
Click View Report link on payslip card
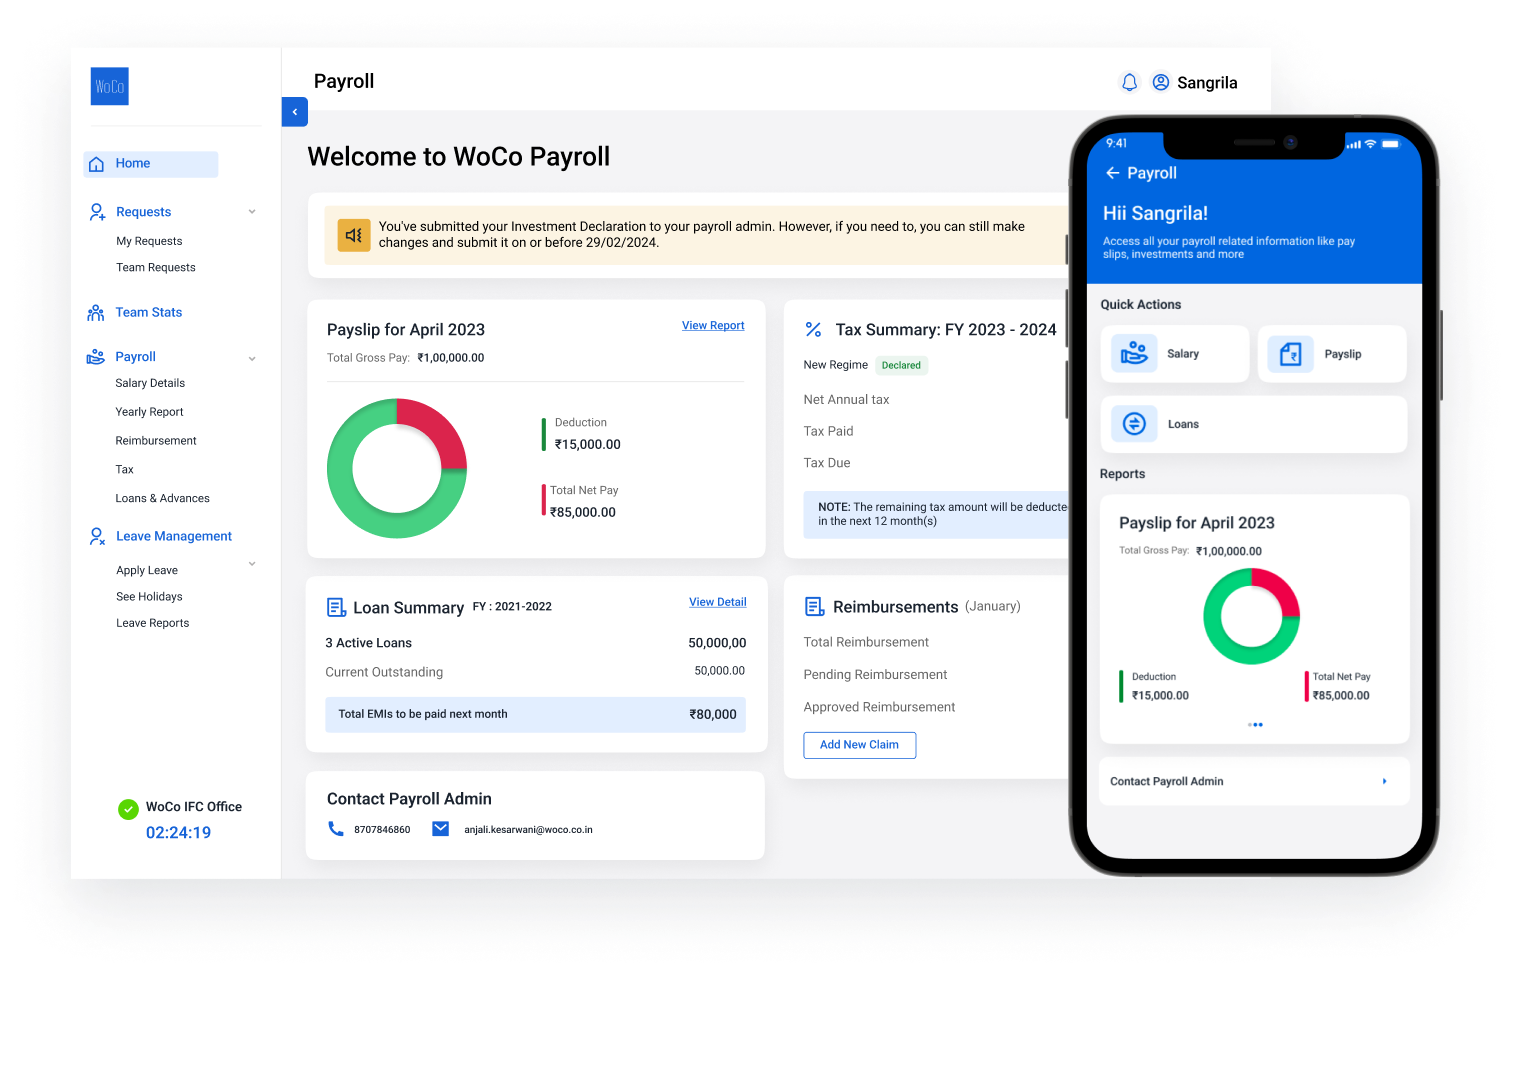713,326
